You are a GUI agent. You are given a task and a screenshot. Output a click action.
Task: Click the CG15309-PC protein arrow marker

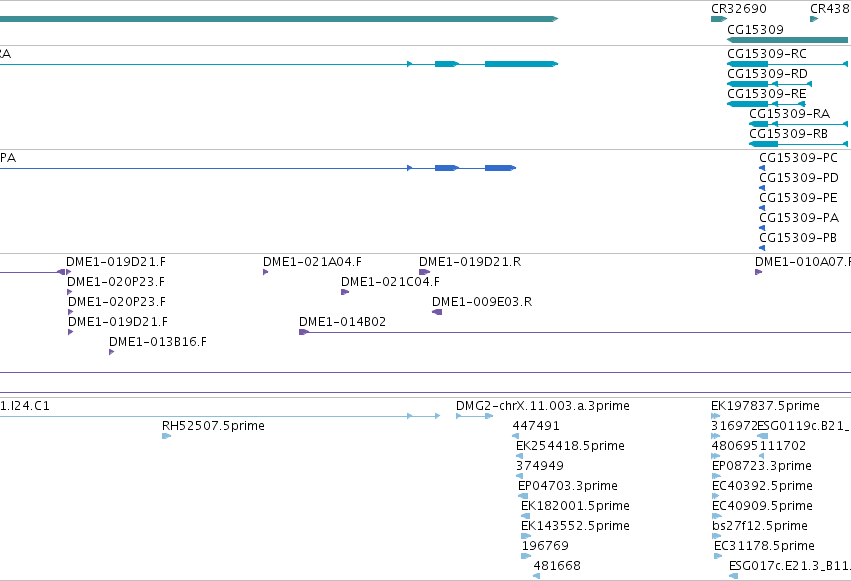[762, 168]
